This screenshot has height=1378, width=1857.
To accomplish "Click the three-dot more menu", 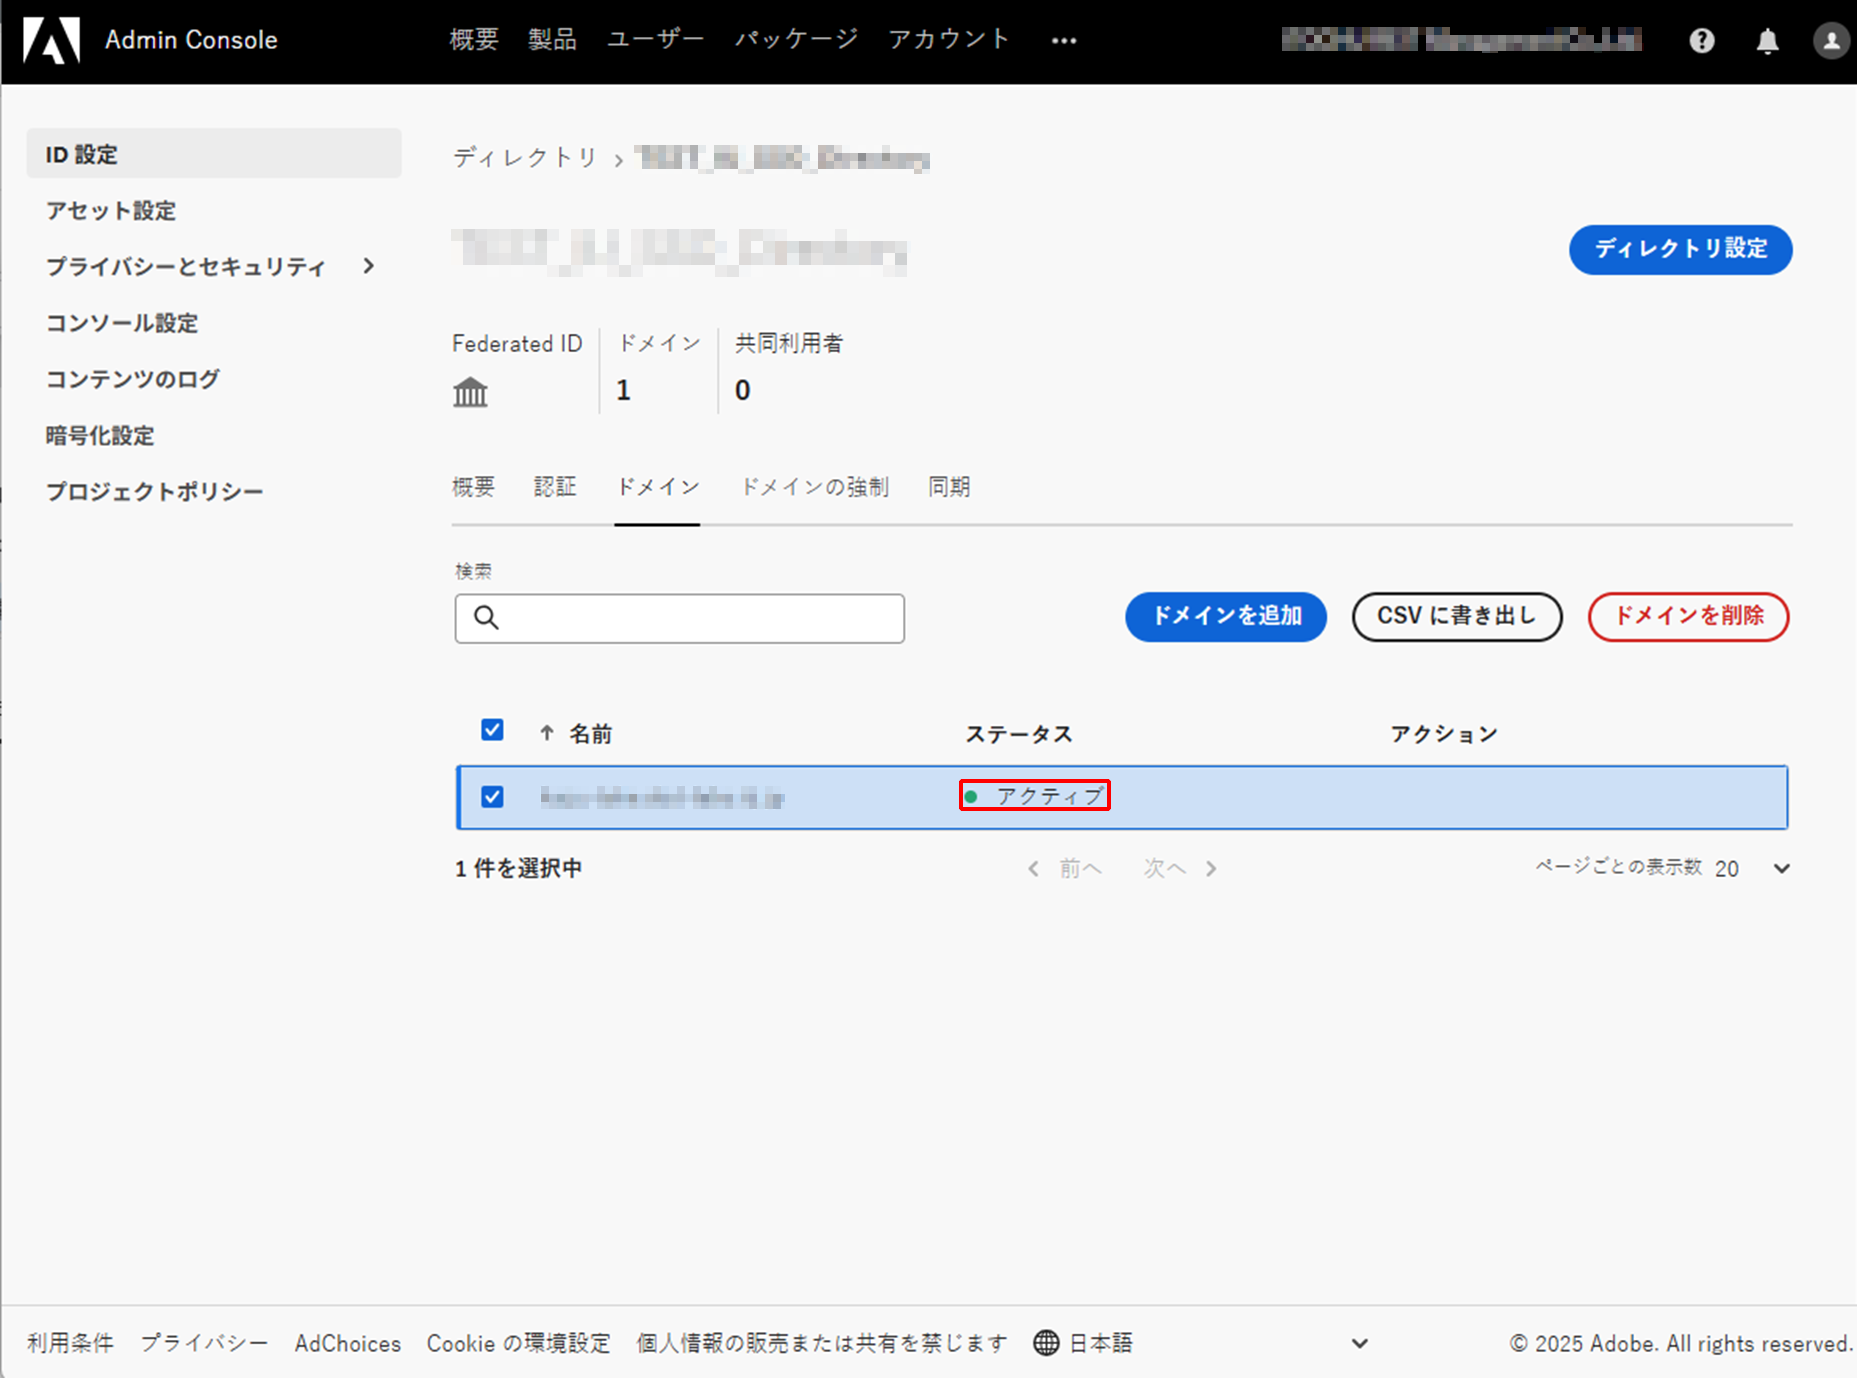I will [x=1064, y=41].
